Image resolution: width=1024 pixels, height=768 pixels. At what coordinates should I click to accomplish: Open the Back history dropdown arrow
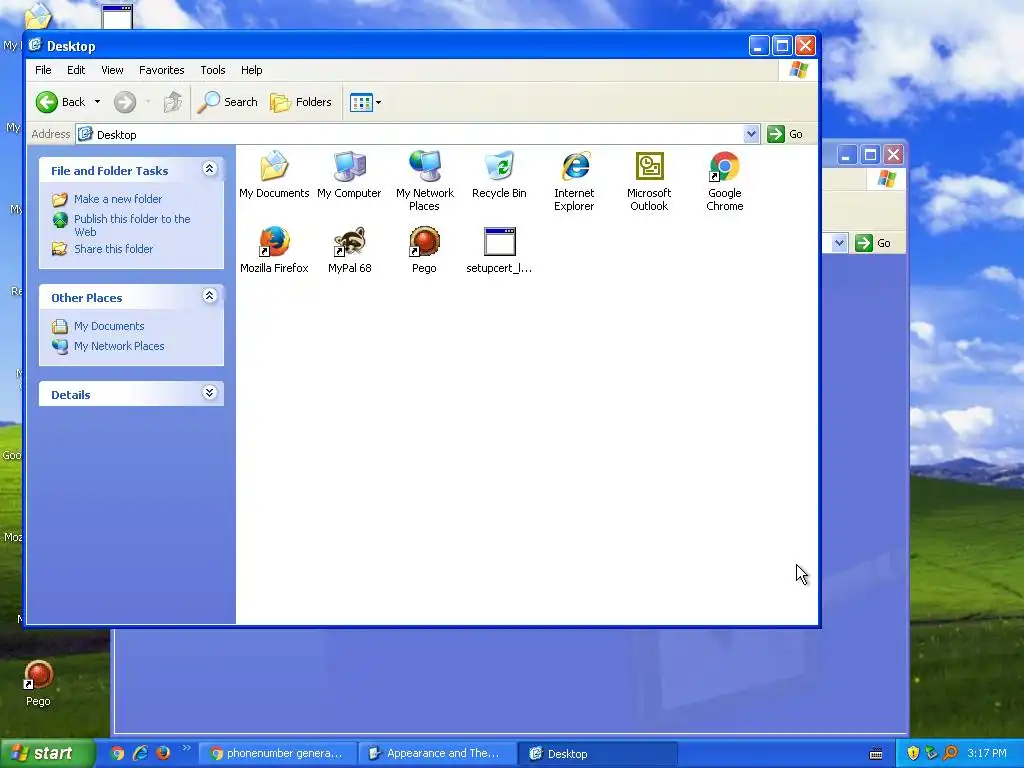point(97,102)
